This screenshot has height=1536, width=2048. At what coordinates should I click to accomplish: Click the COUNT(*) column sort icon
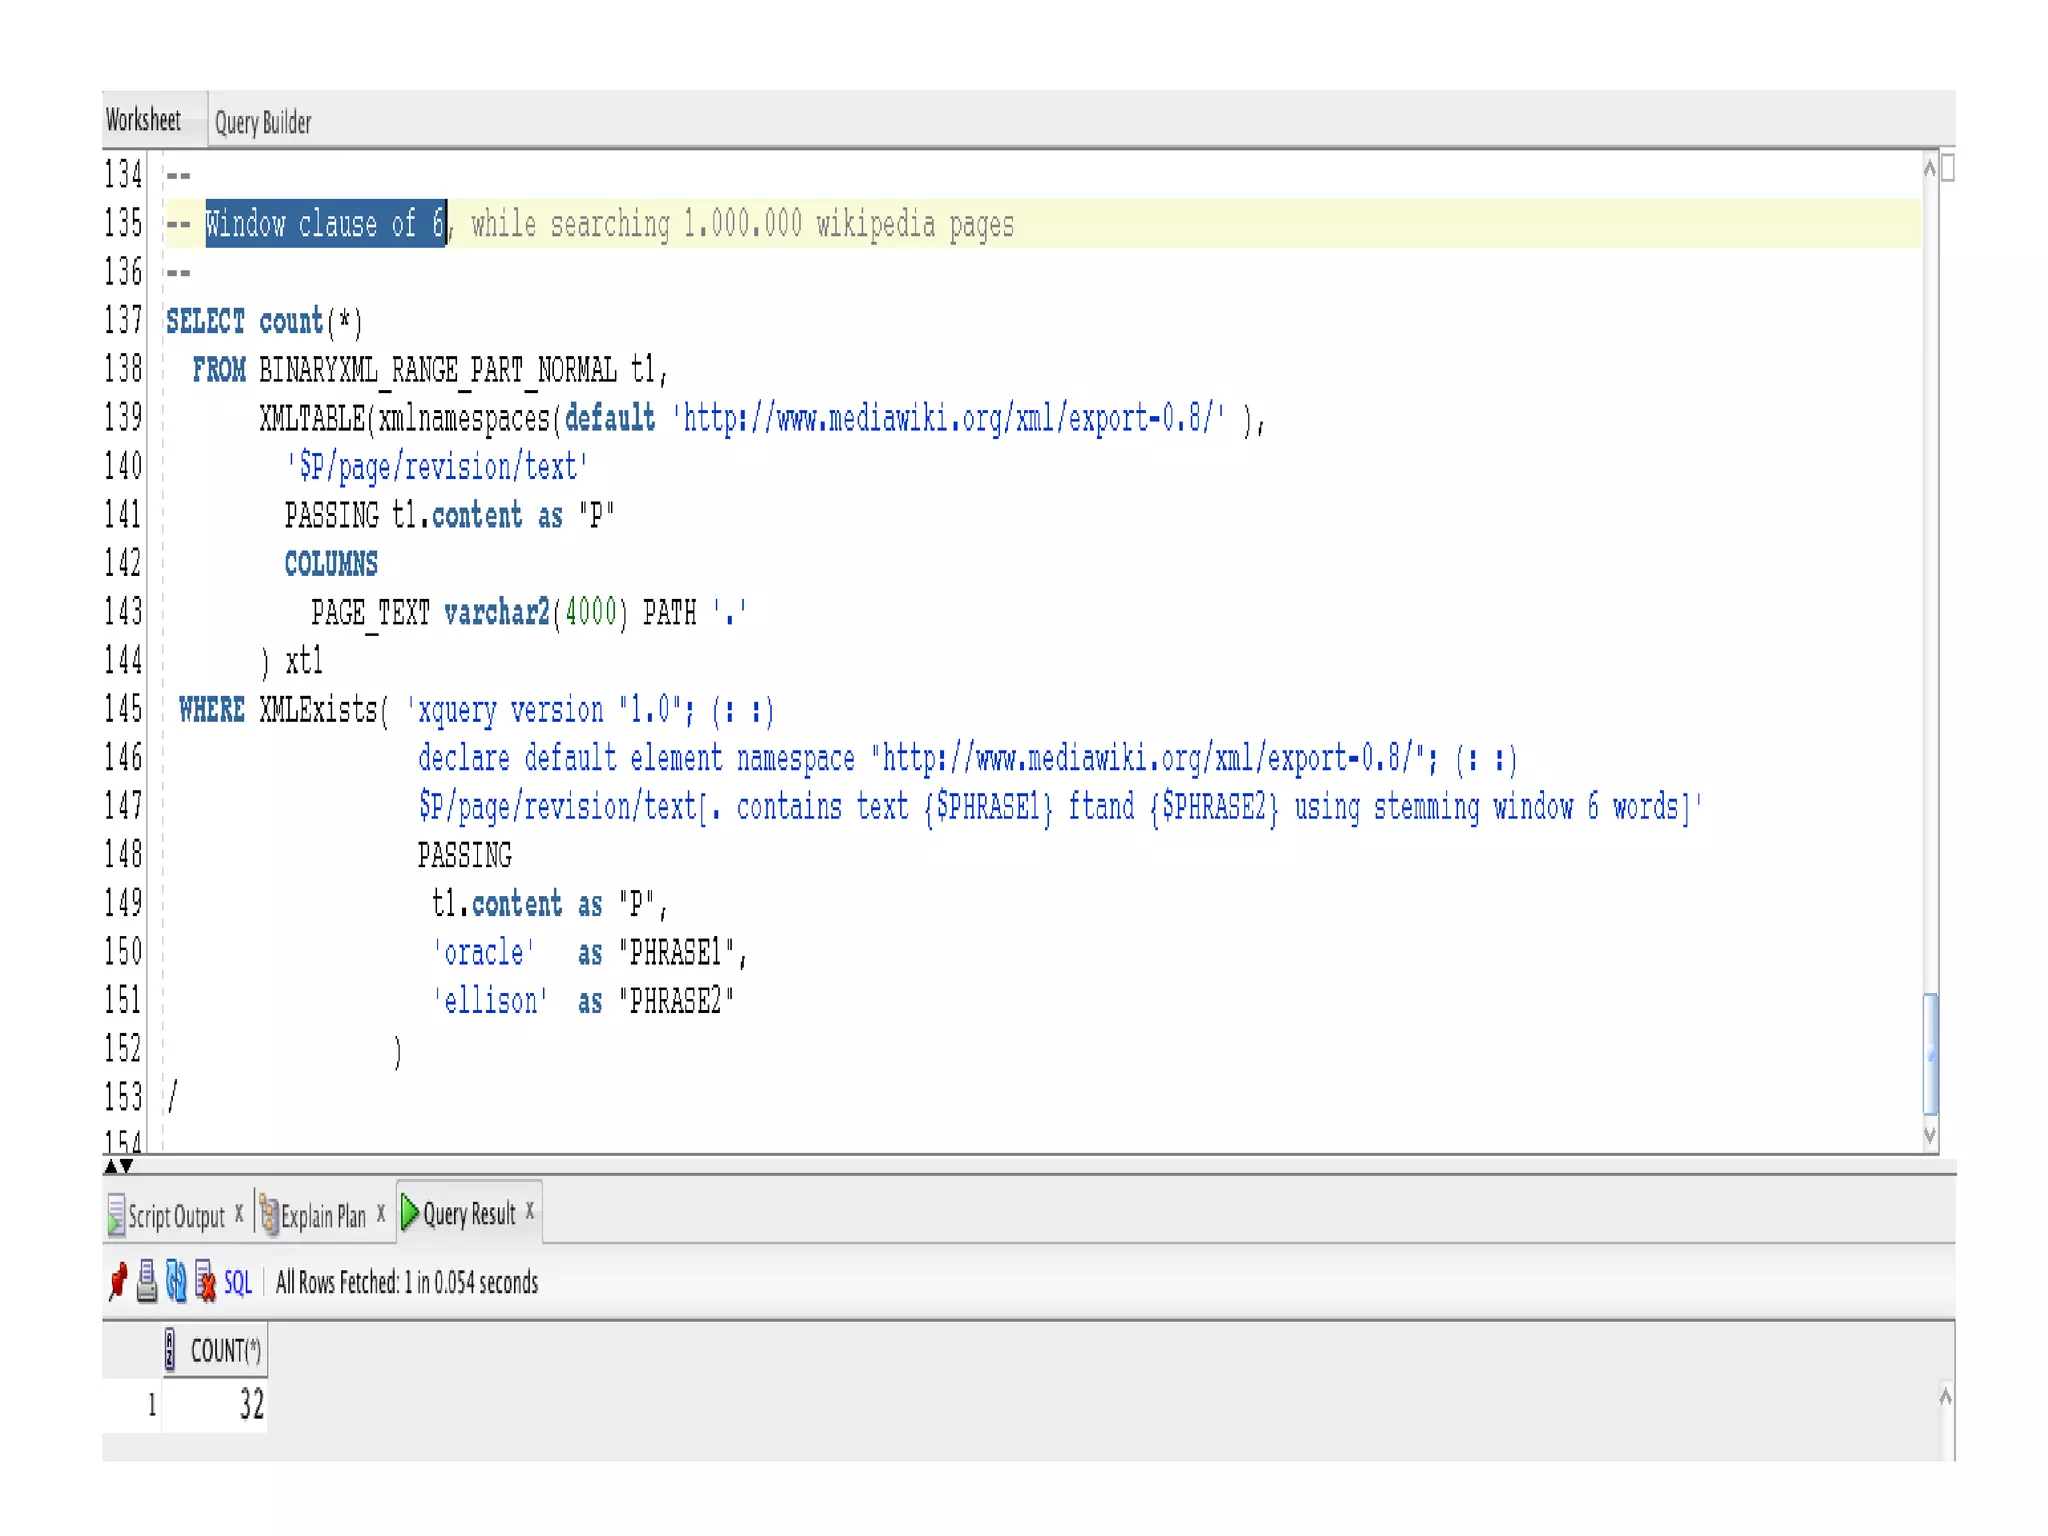pos(171,1350)
